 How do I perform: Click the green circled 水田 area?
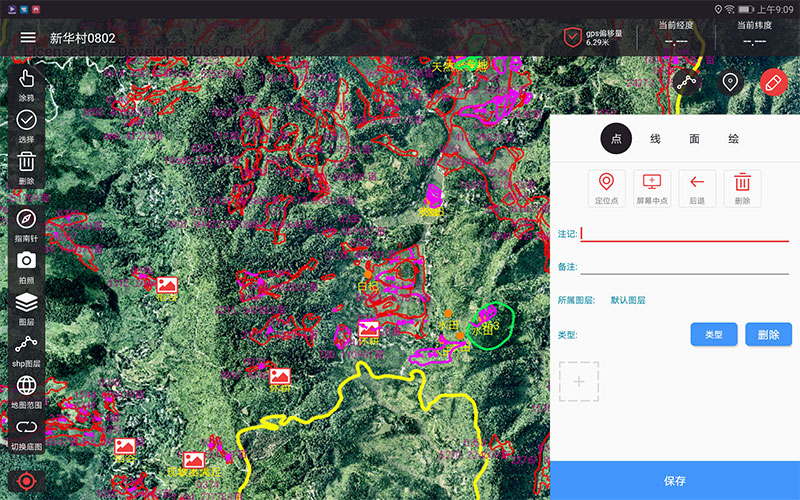490,326
